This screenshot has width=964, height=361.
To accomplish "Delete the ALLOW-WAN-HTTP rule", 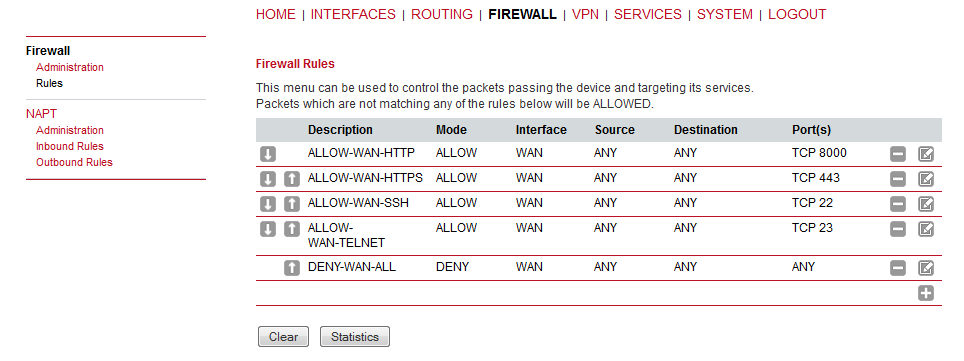I will [898, 154].
